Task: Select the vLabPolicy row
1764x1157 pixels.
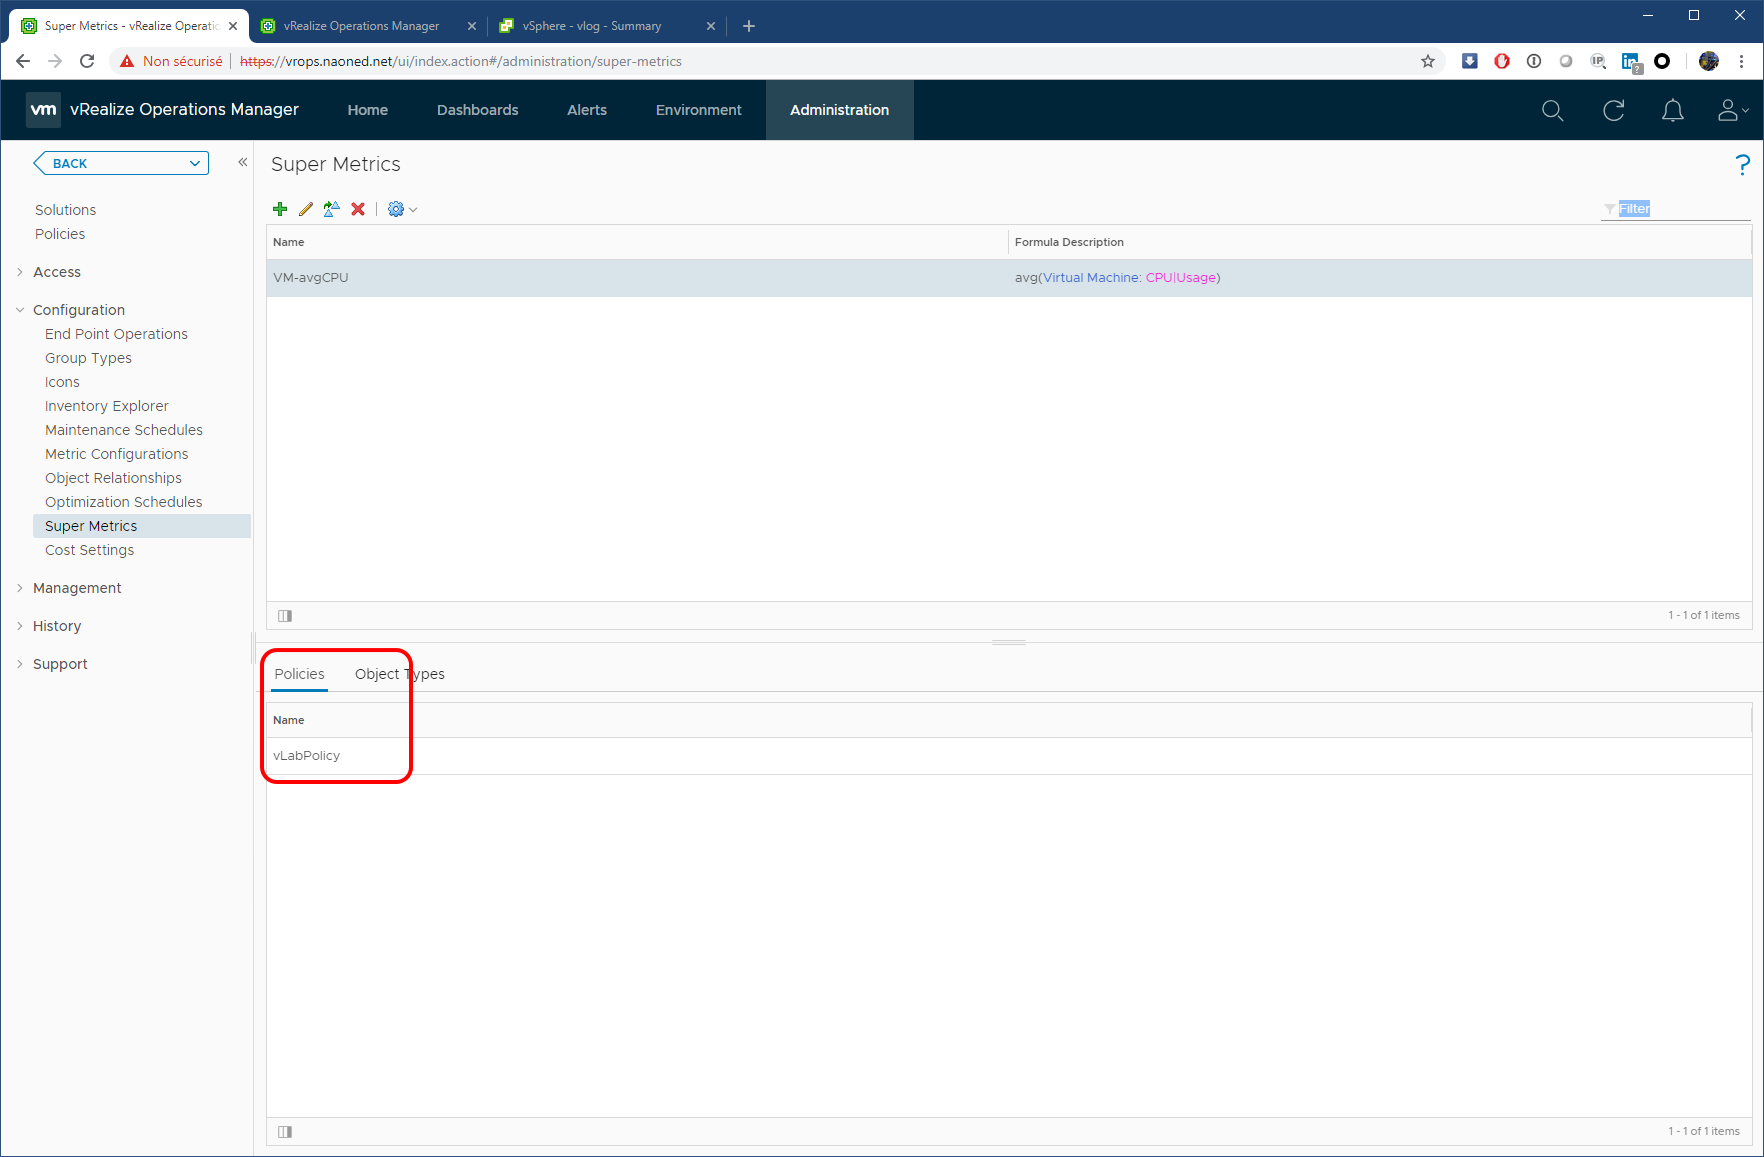Action: click(1009, 756)
